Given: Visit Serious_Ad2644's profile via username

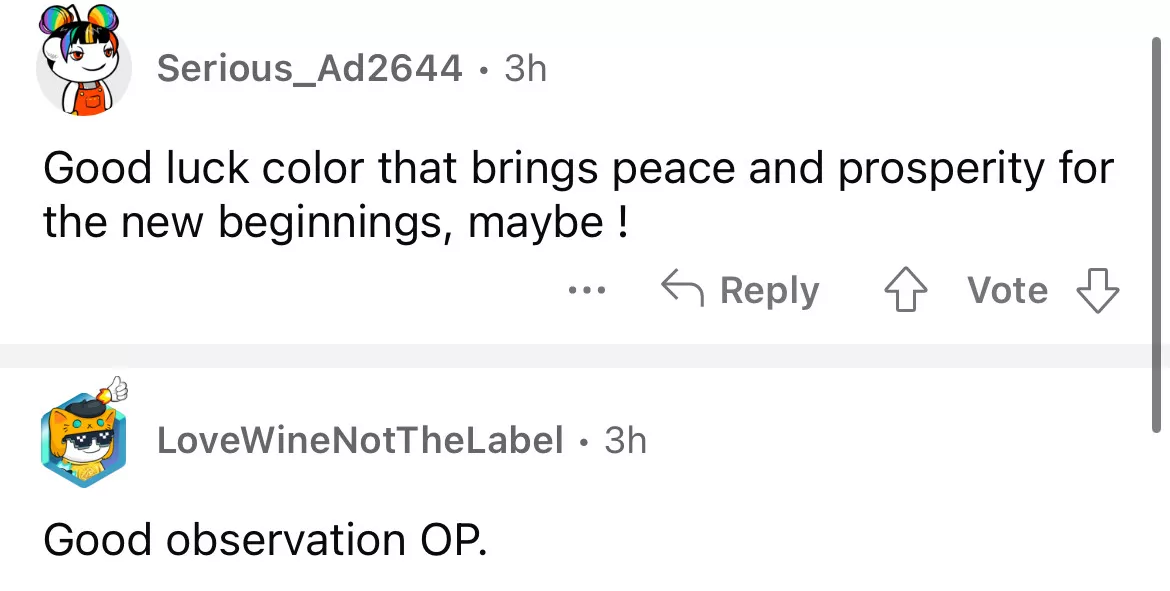Looking at the screenshot, I should [310, 68].
